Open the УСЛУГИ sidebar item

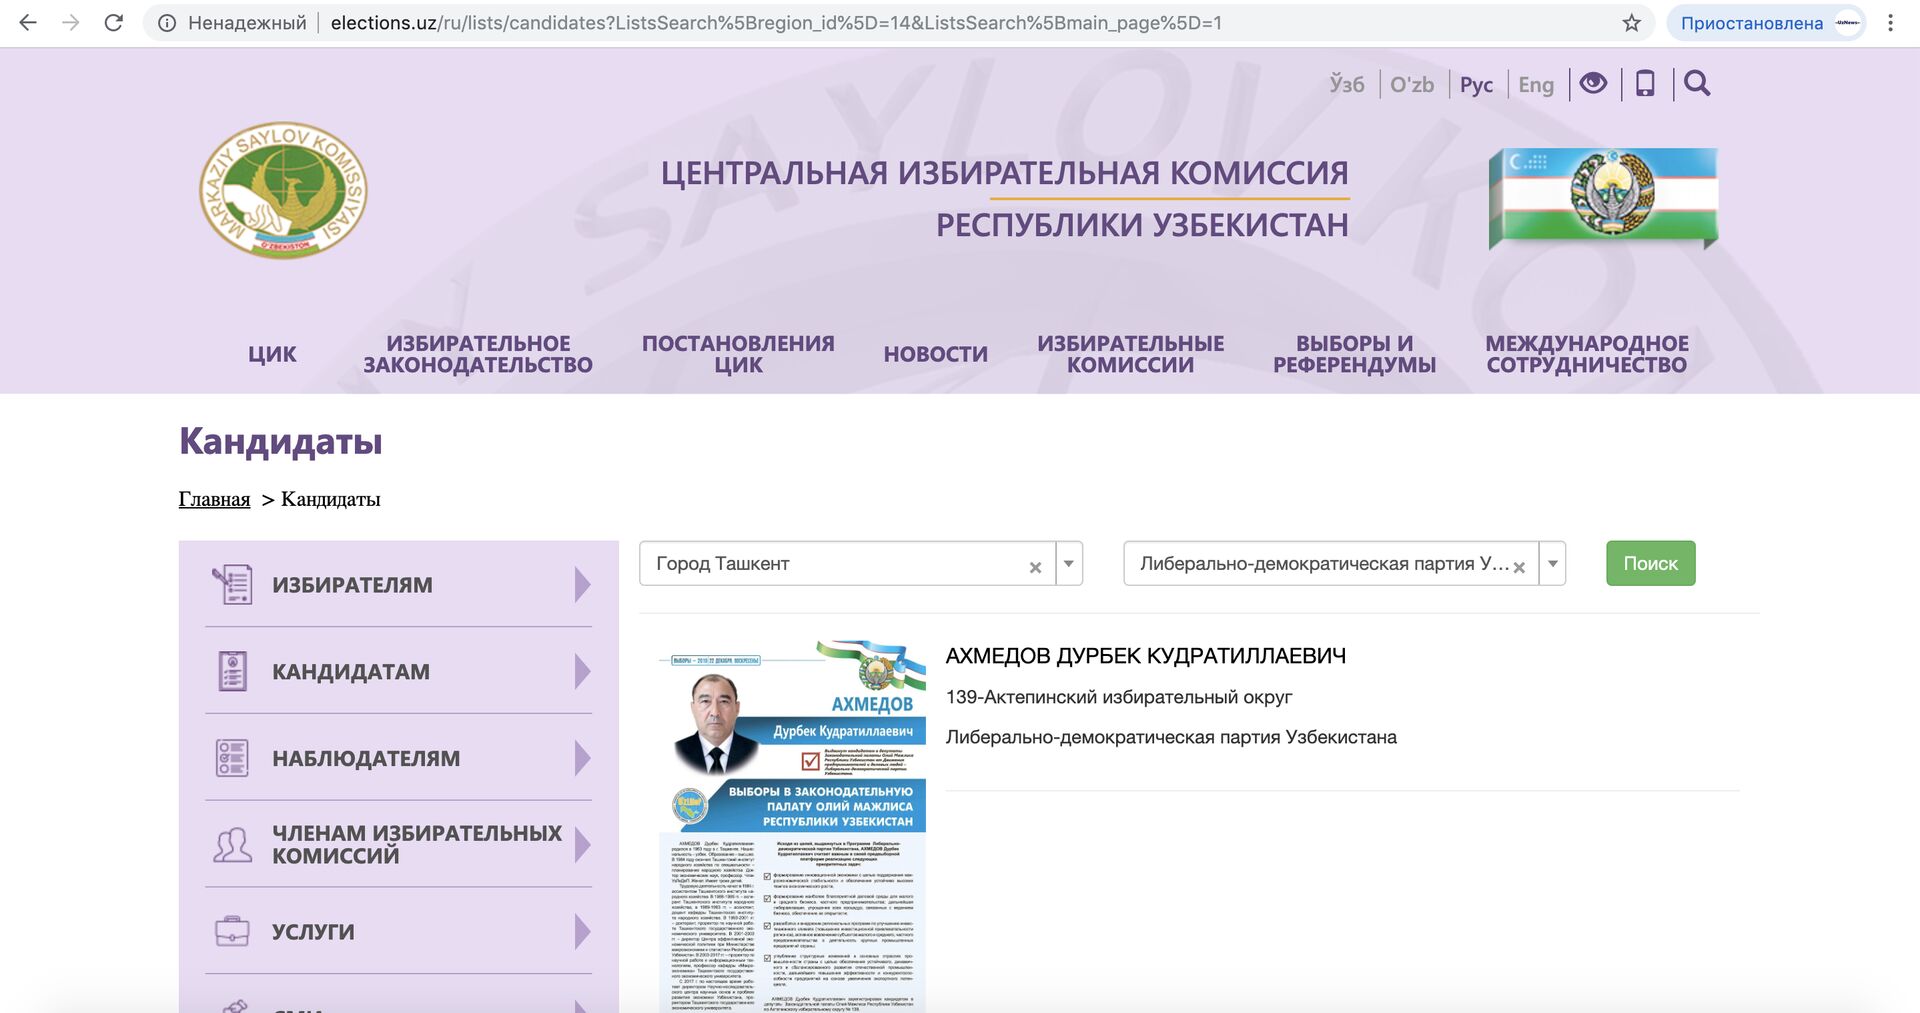click(x=398, y=931)
